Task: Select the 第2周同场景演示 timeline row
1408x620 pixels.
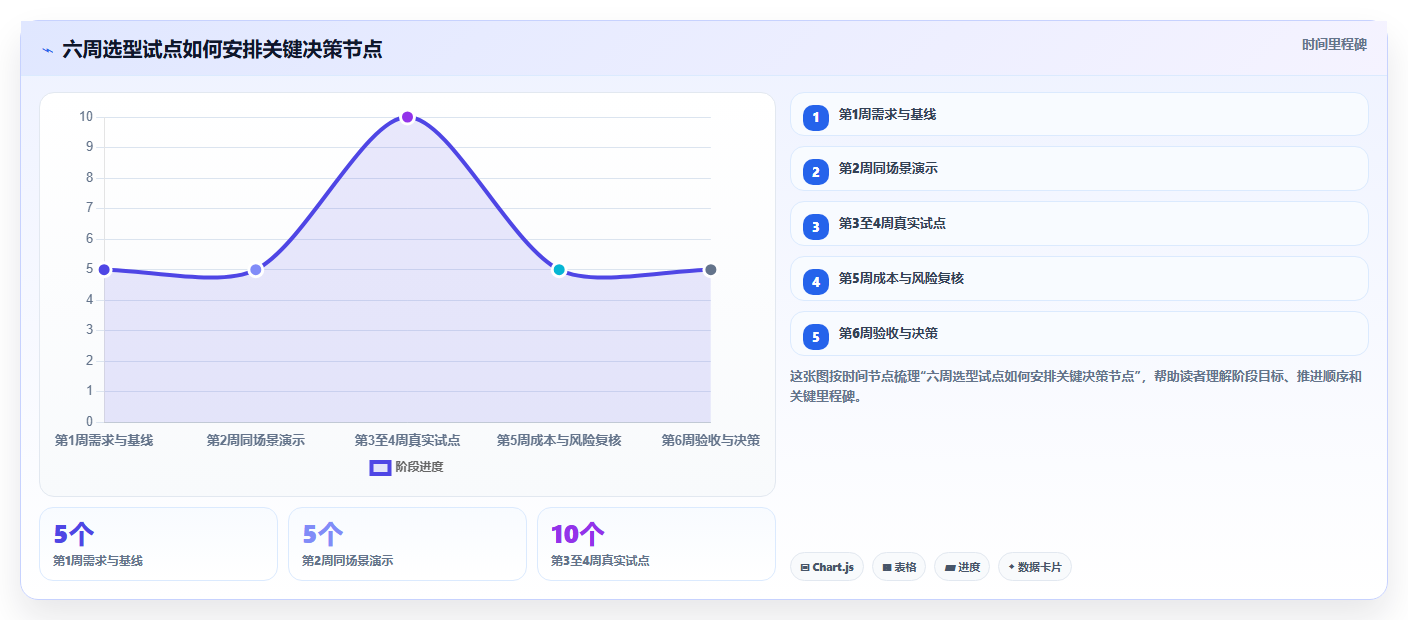Action: pos(1079,169)
